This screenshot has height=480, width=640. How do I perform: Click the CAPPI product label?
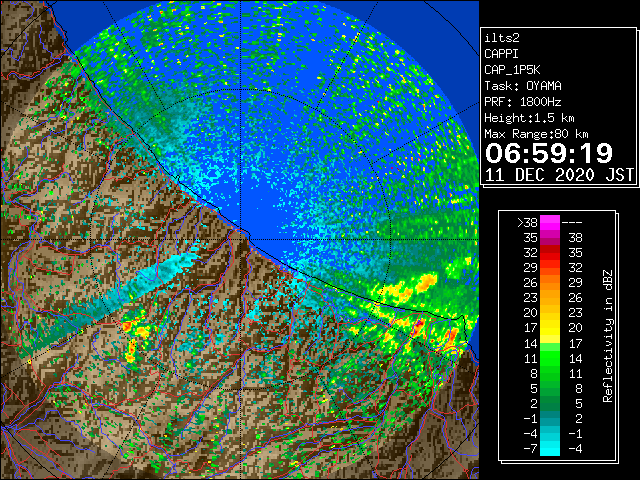501,54
